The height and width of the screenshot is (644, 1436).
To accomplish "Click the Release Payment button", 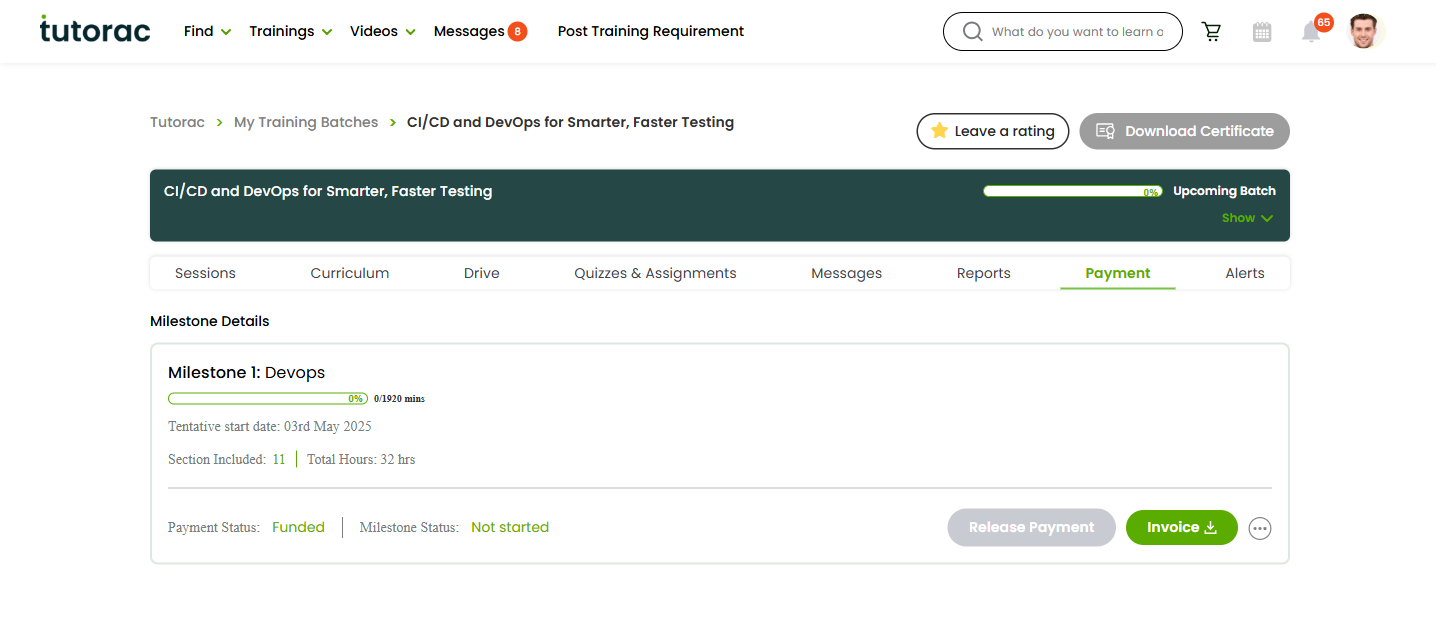I will 1032,528.
